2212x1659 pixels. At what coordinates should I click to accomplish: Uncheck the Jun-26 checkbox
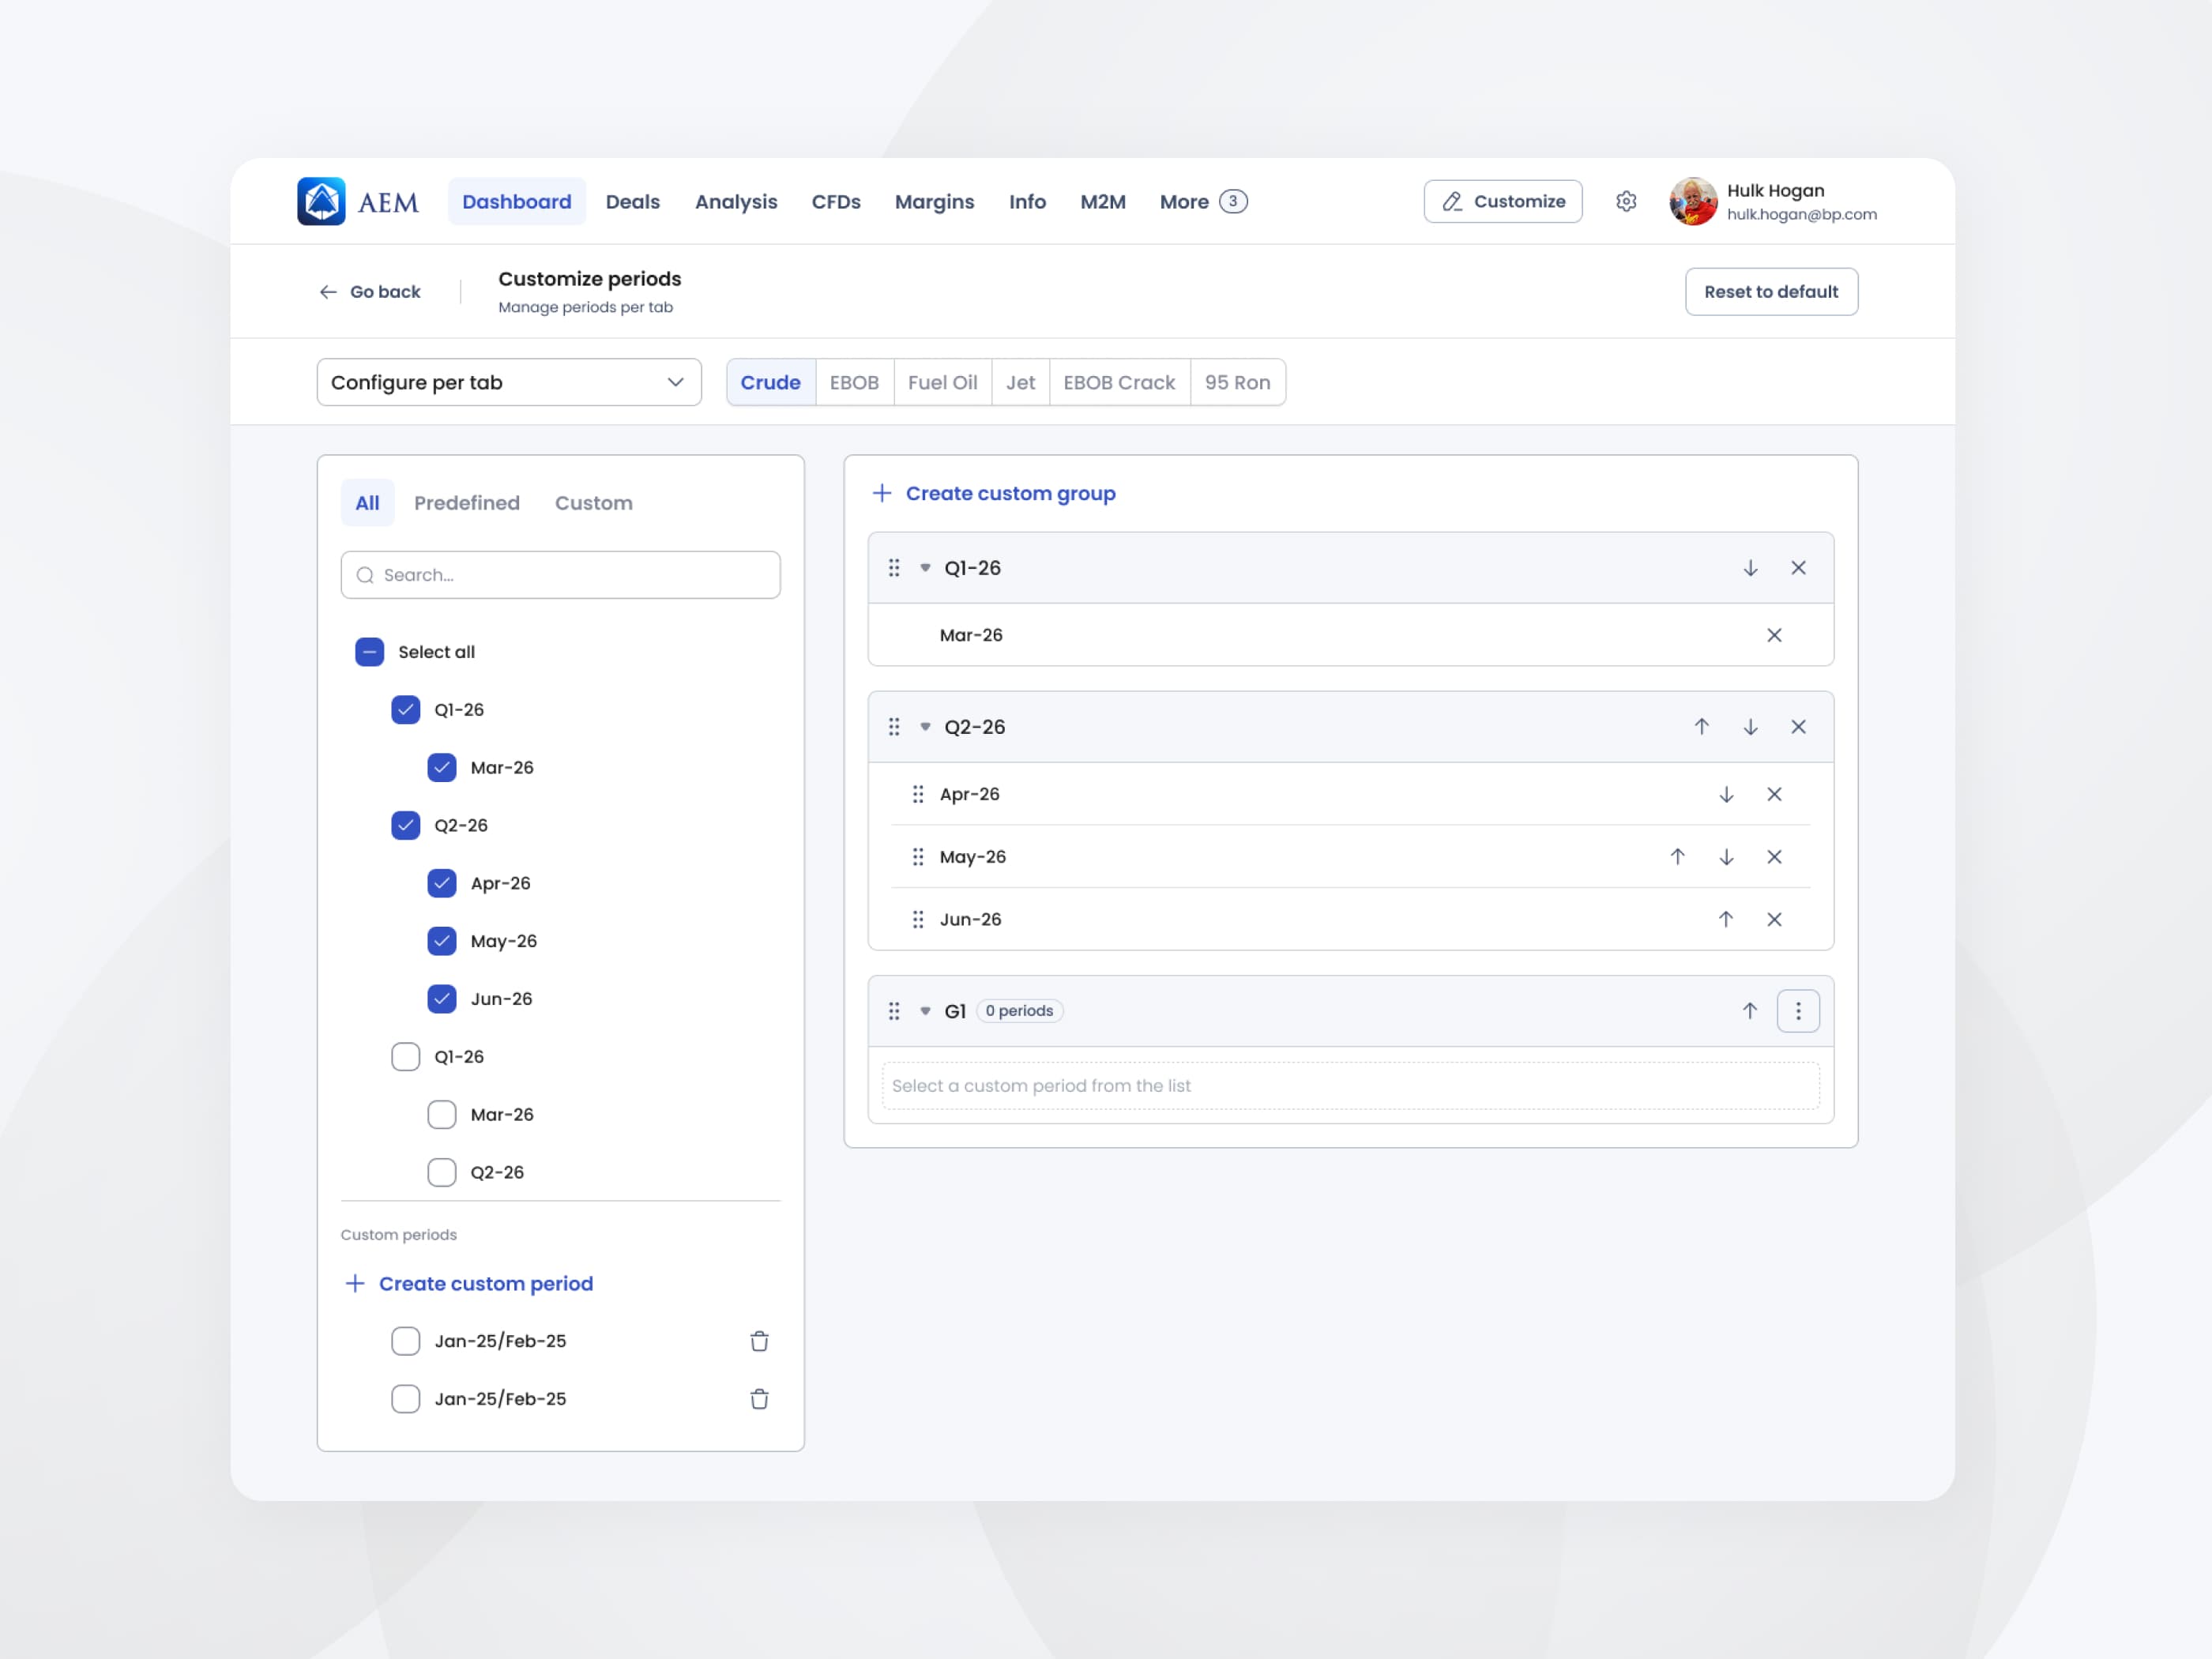442,999
